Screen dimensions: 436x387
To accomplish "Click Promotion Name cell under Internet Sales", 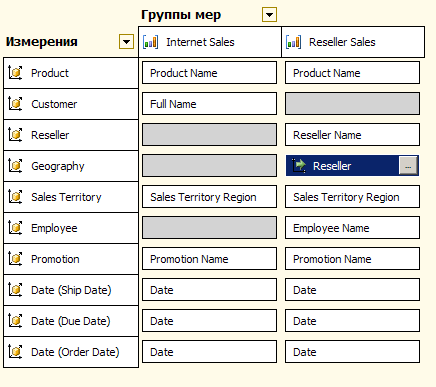I will 209,259.
